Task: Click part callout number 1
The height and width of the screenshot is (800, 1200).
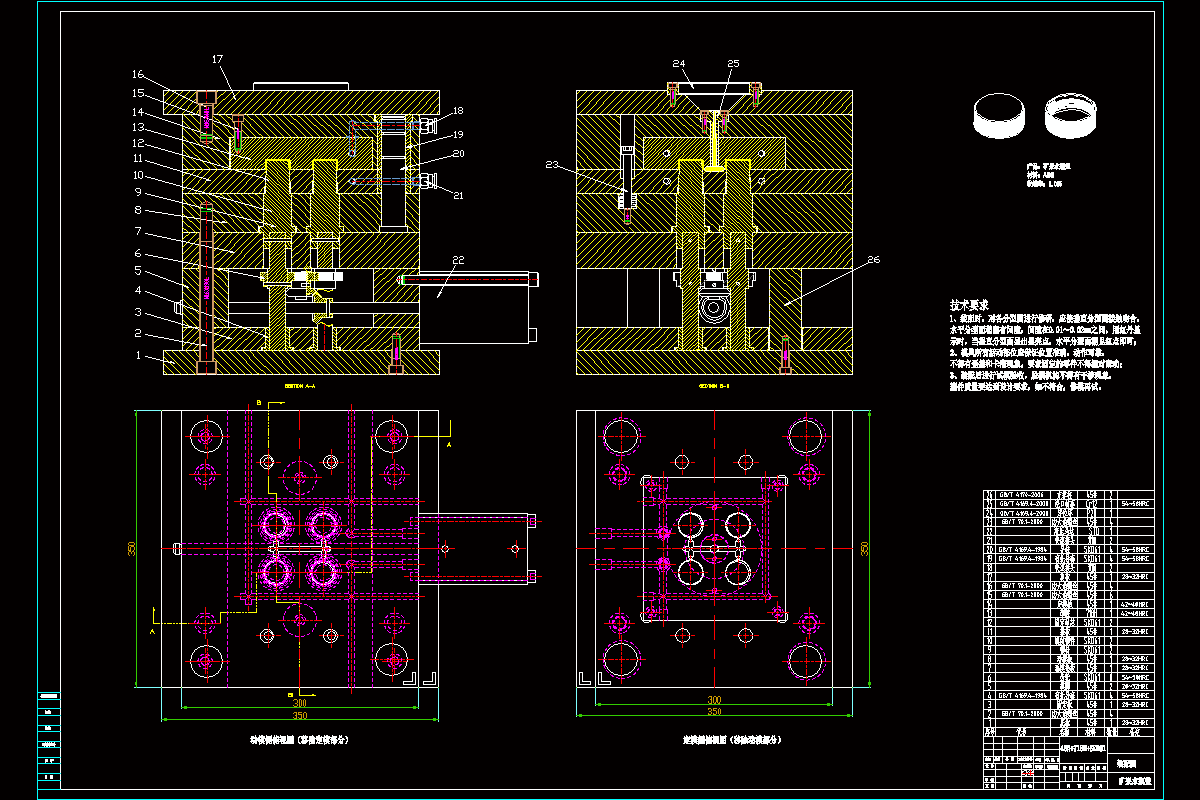Action: (139, 355)
